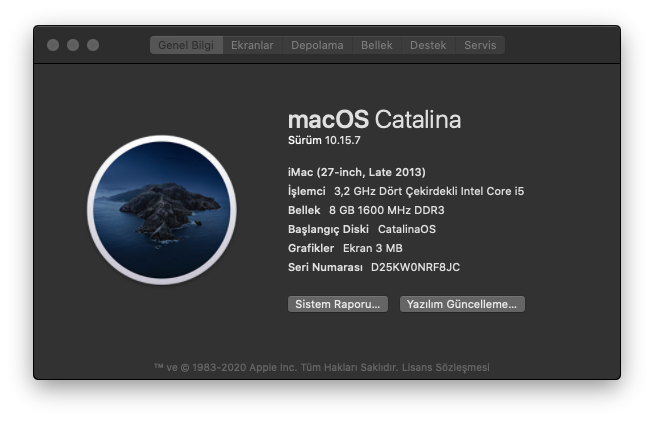Open the Depolama tab
This screenshot has height=421, width=654.
(317, 45)
